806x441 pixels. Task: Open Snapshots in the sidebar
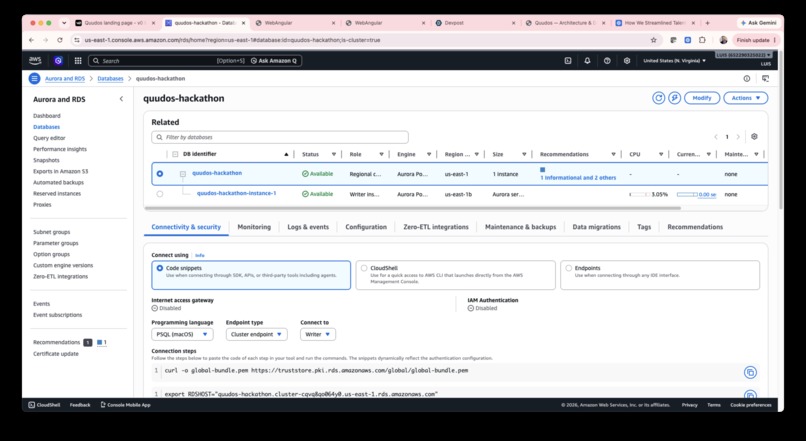tap(46, 160)
